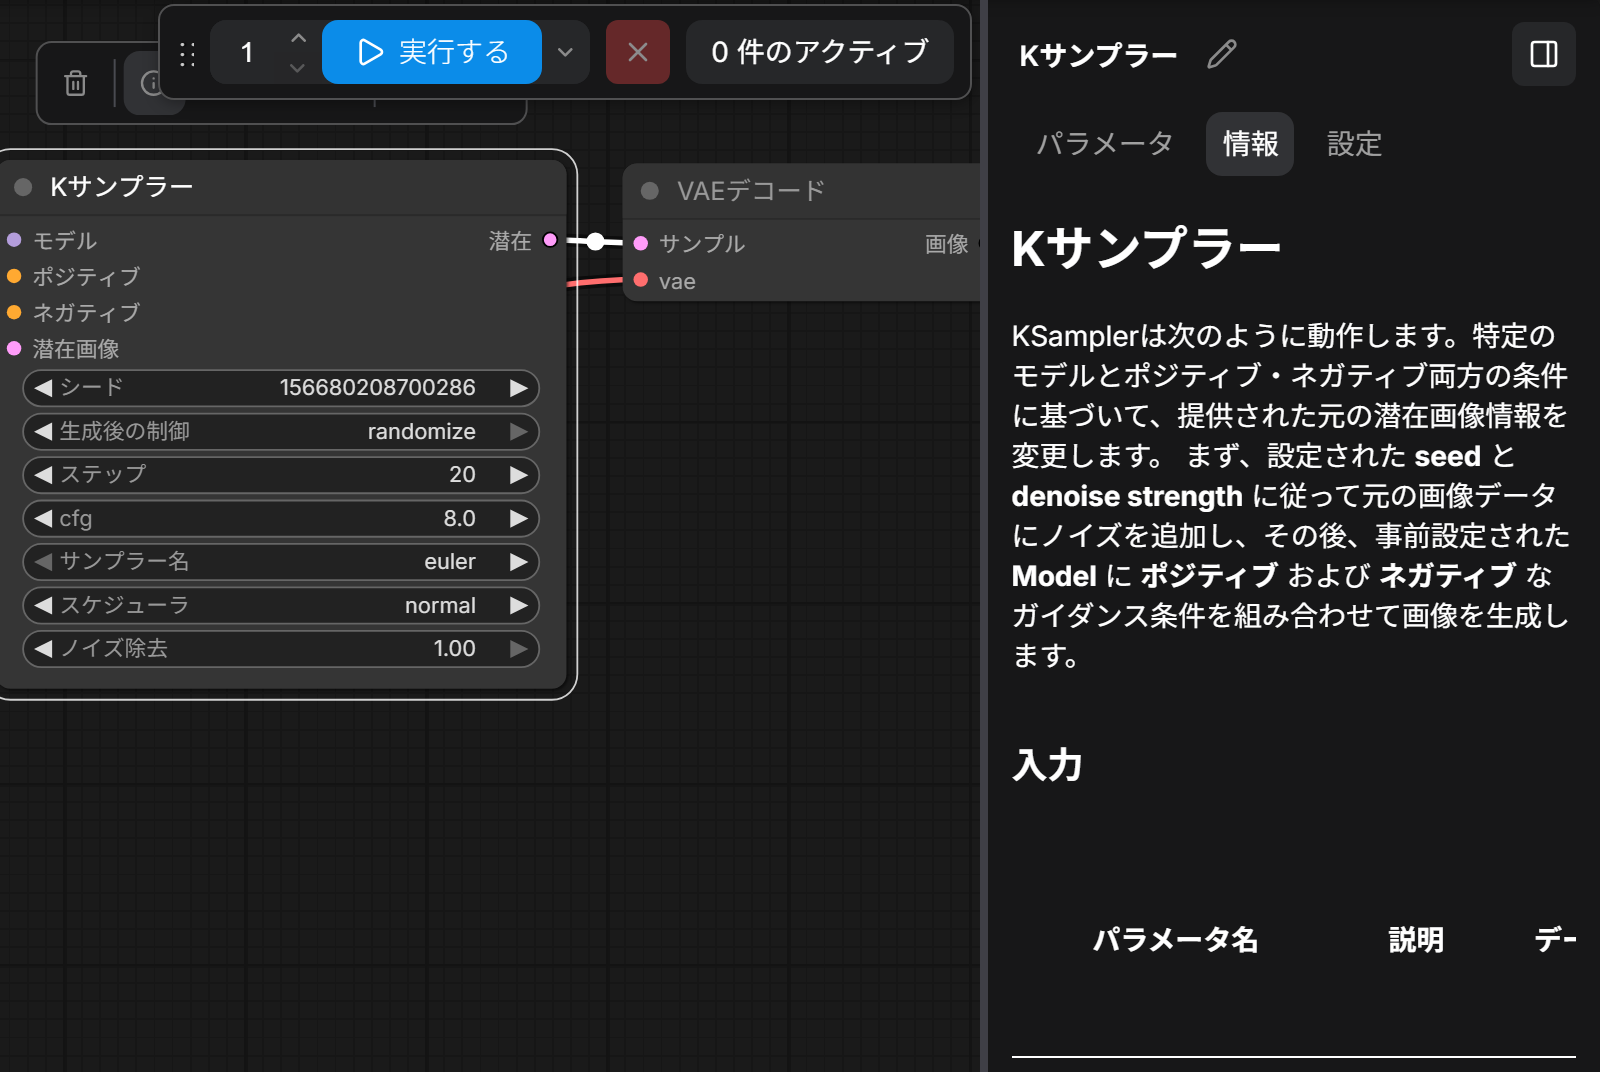Click the vae input socket
The height and width of the screenshot is (1072, 1600).
[x=641, y=280]
